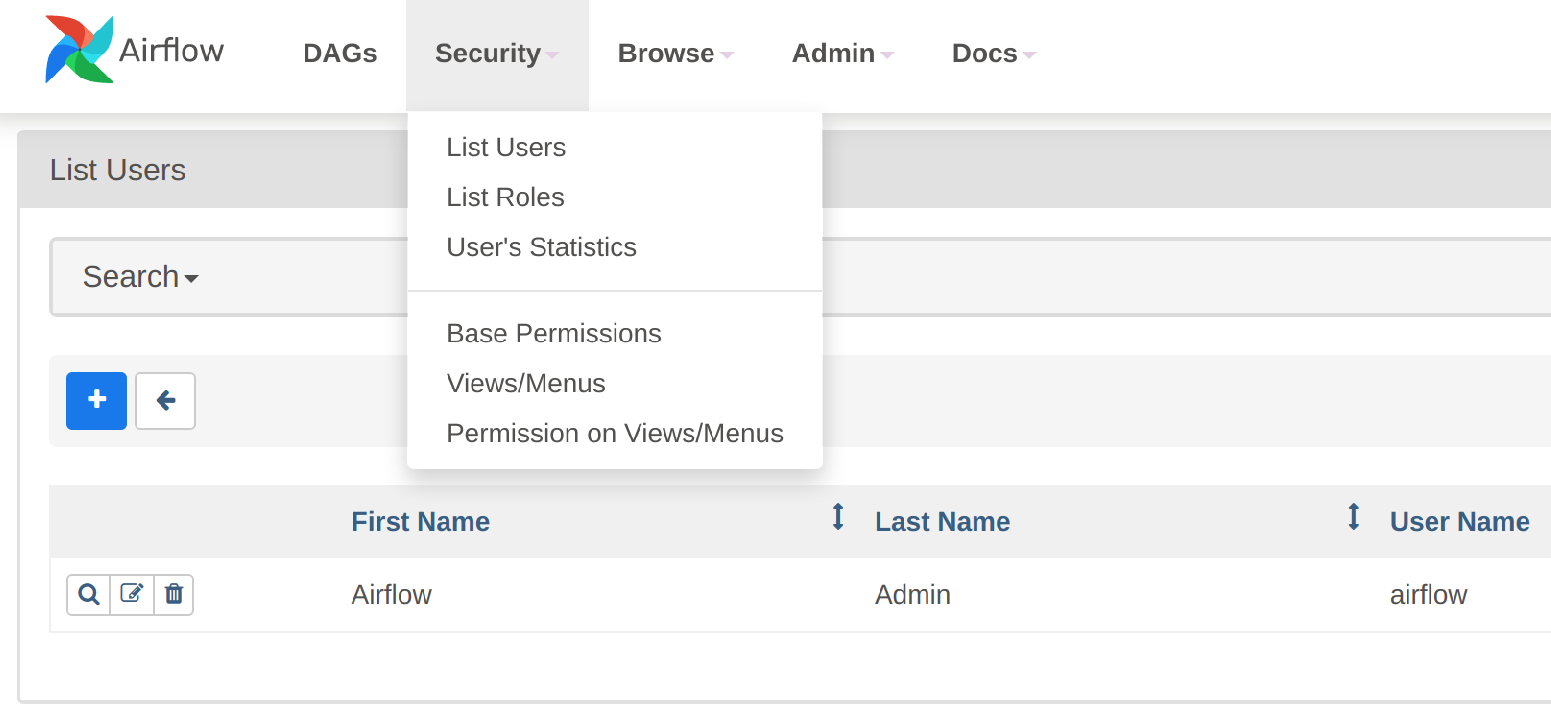Click the trash icon to delete the airflow user
The width and height of the screenshot is (1551, 712).
[x=173, y=594]
